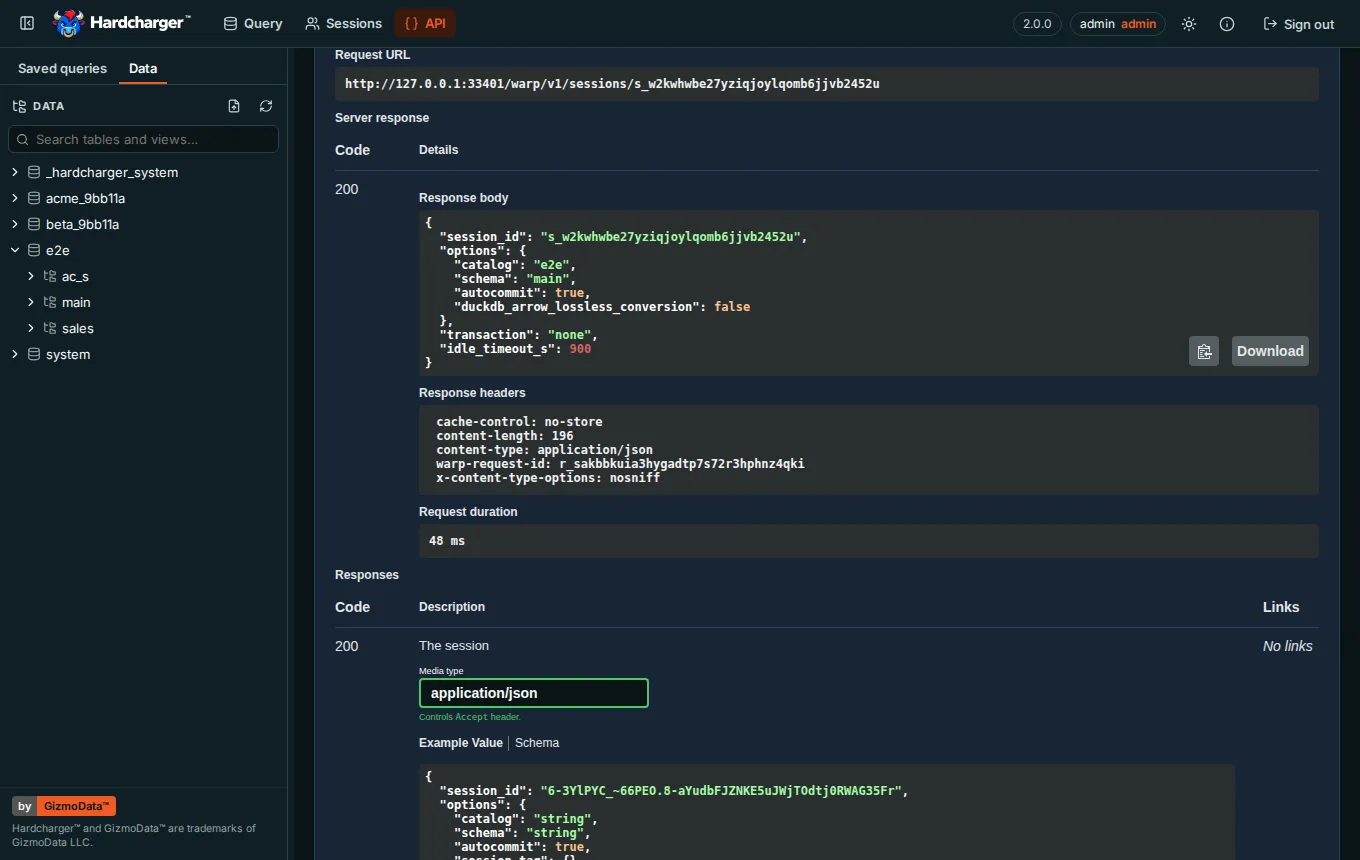Select the Example Value tab
Screen dimensions: 1360x860
point(461,743)
